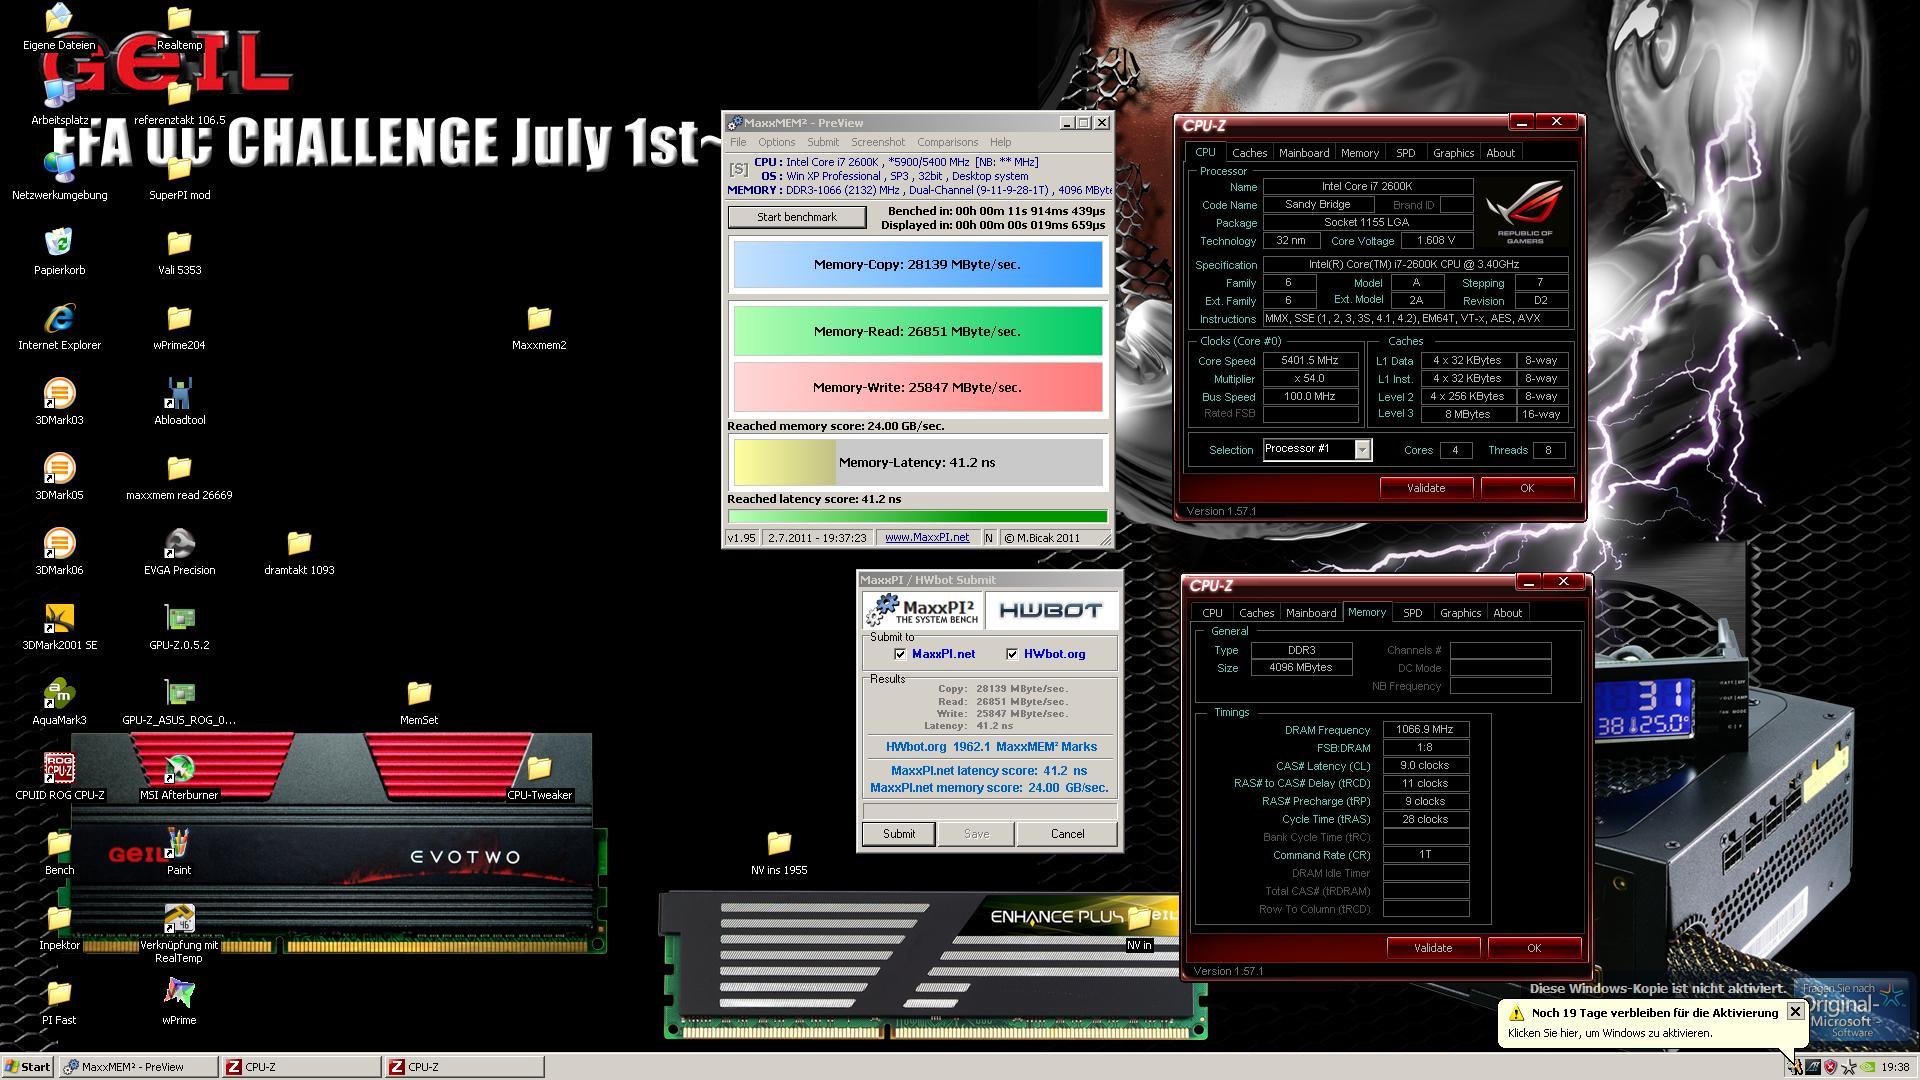The width and height of the screenshot is (1920, 1080).
Task: Switch to MaxxMEM² - PreView taskbar button
Action: (x=138, y=1067)
